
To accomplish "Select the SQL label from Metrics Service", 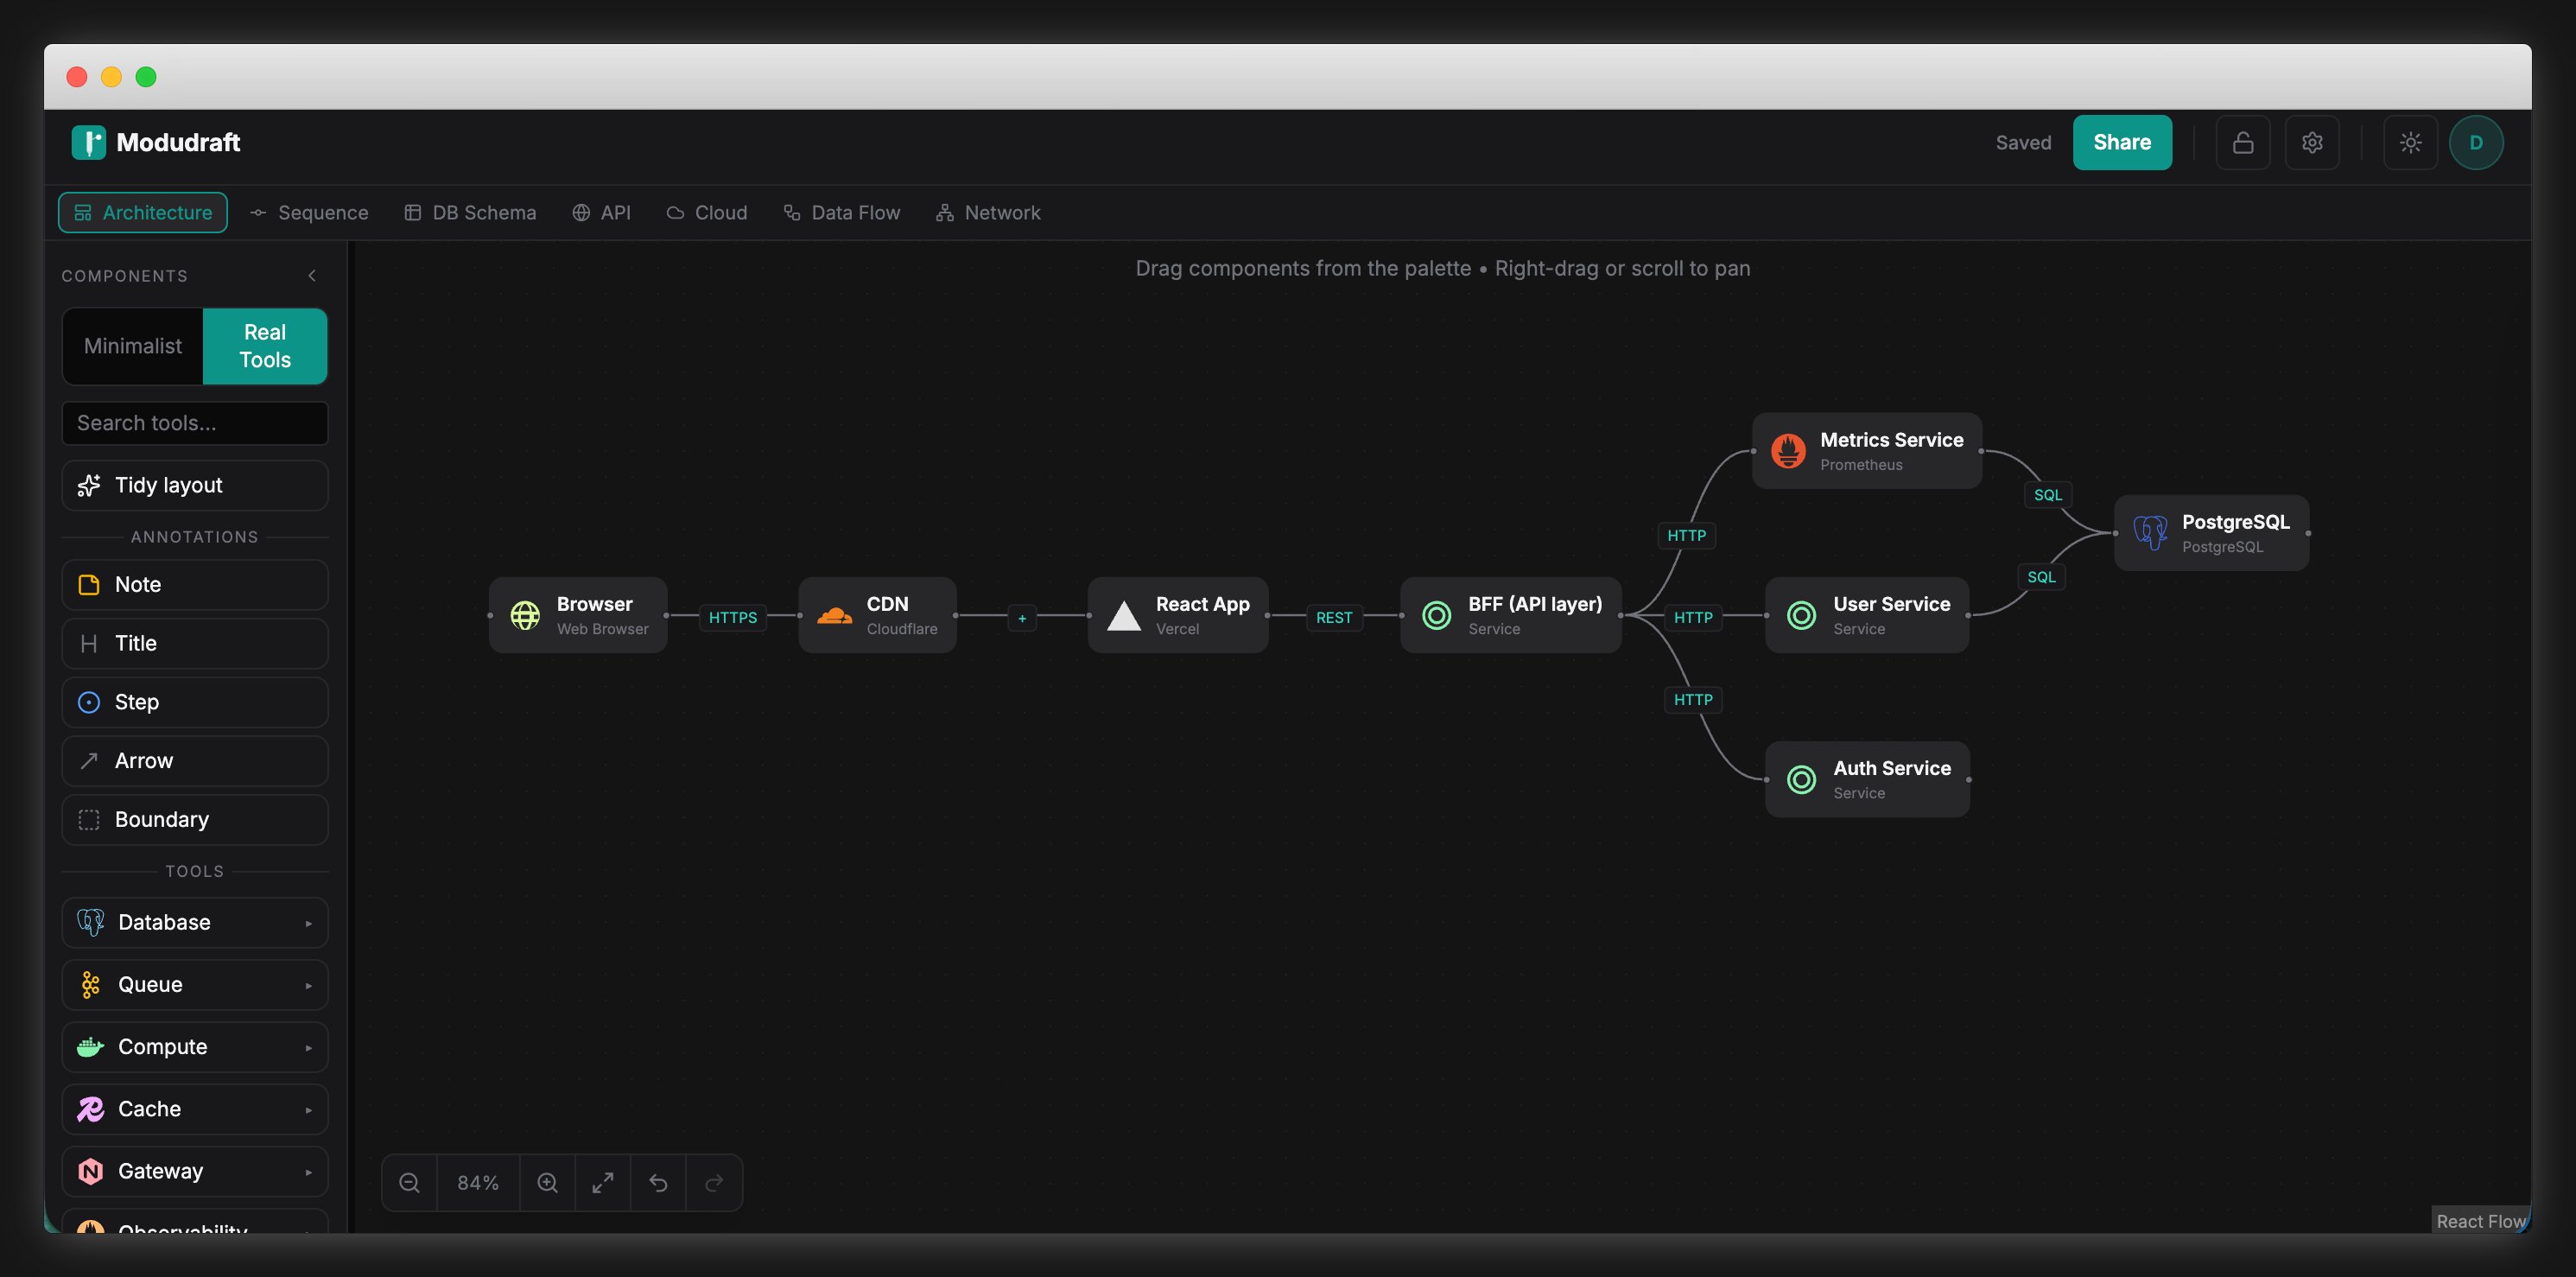I will (x=2047, y=495).
